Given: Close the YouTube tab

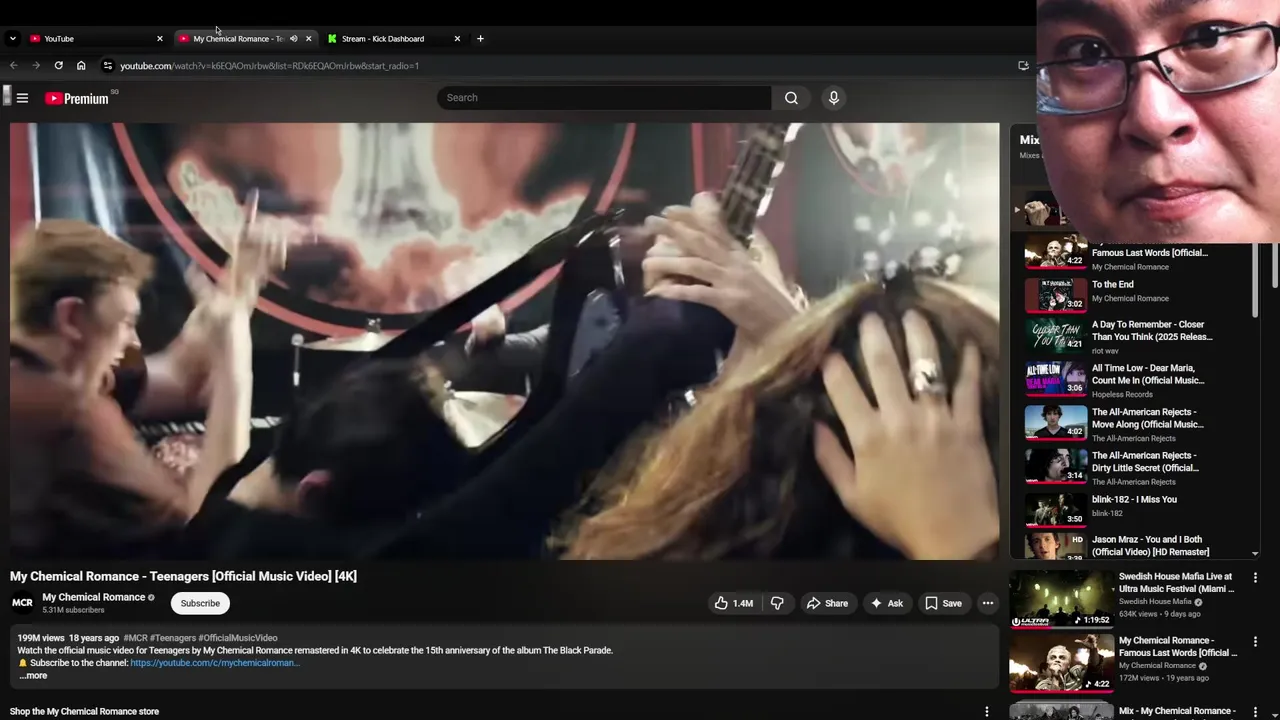Looking at the screenshot, I should coord(159,39).
